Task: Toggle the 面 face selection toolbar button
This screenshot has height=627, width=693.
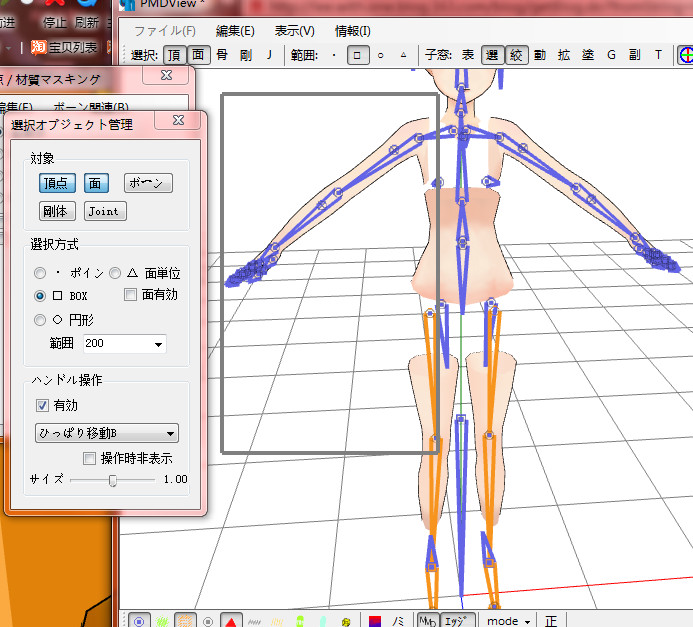Action: (x=198, y=55)
